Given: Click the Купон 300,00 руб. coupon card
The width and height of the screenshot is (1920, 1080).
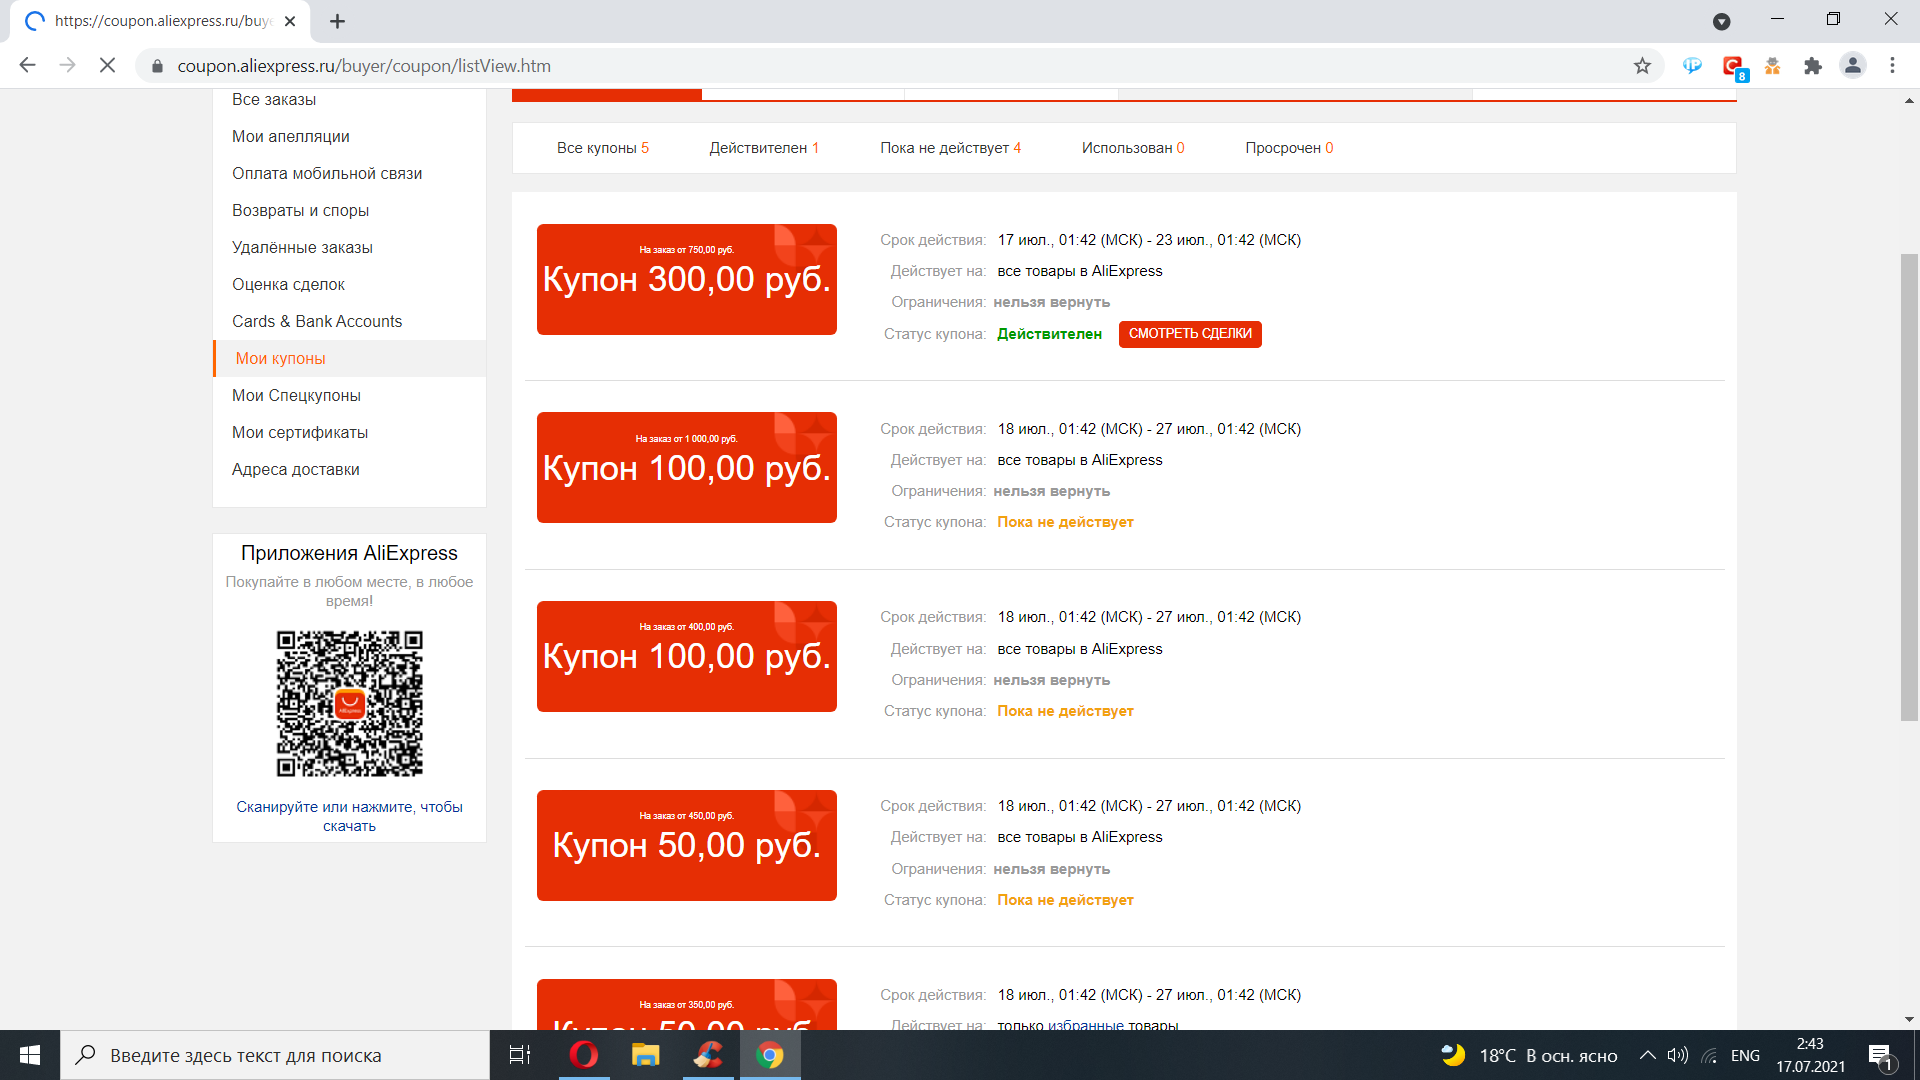Looking at the screenshot, I should click(x=687, y=280).
